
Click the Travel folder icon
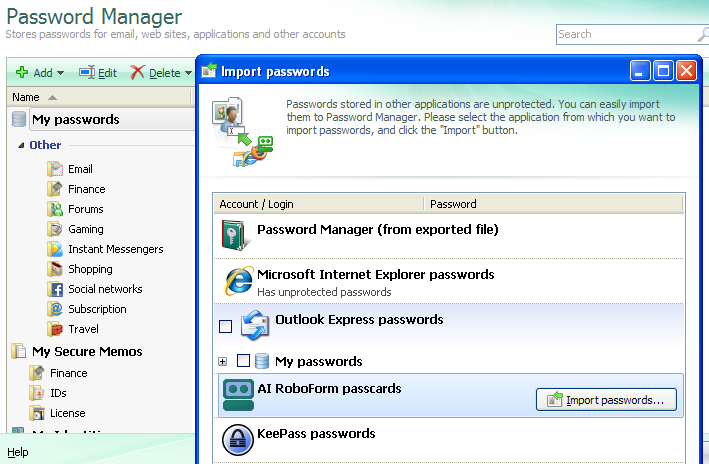click(55, 329)
